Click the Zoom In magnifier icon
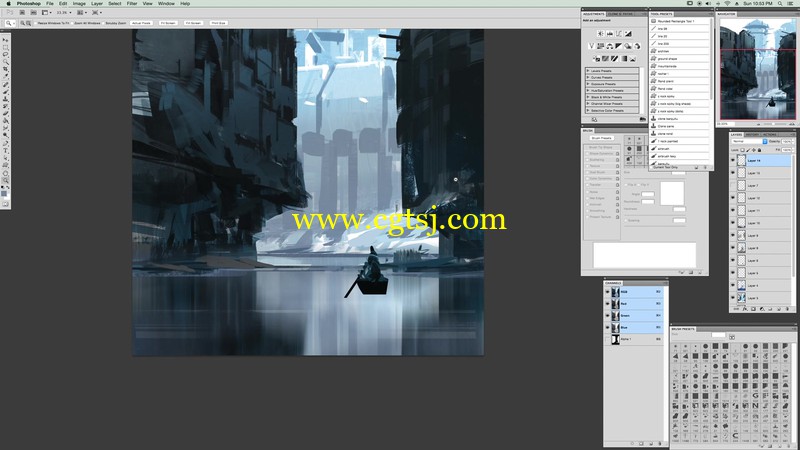 (x=22, y=23)
